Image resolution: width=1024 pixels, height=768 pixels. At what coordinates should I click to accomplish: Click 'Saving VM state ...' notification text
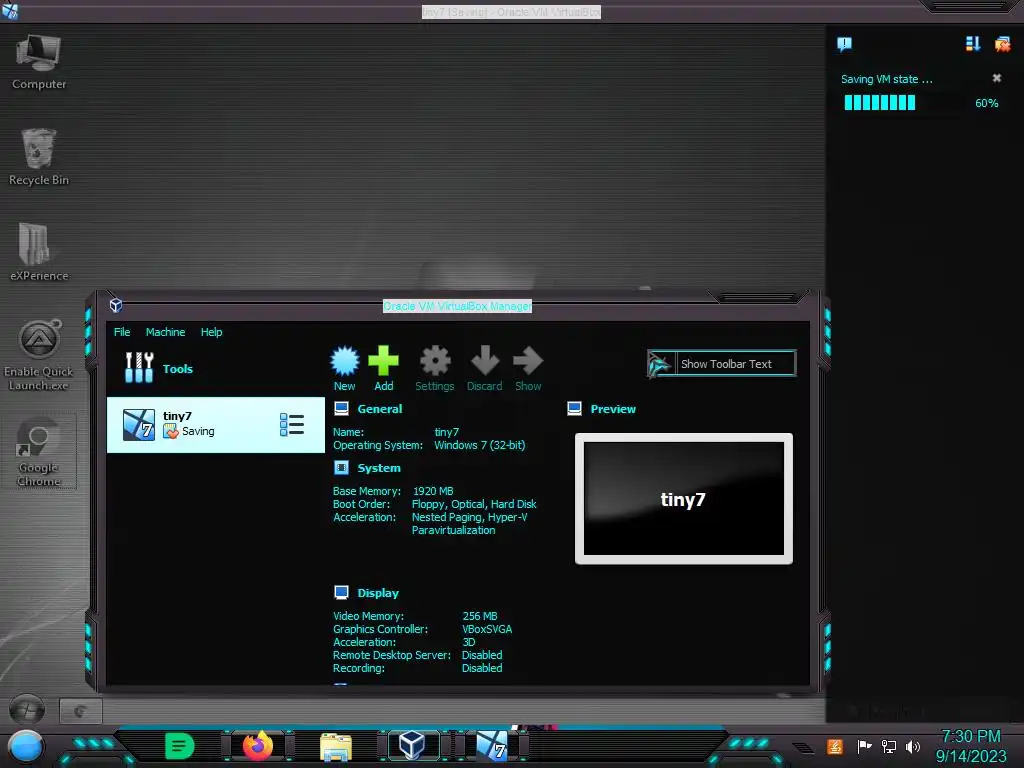pos(886,79)
